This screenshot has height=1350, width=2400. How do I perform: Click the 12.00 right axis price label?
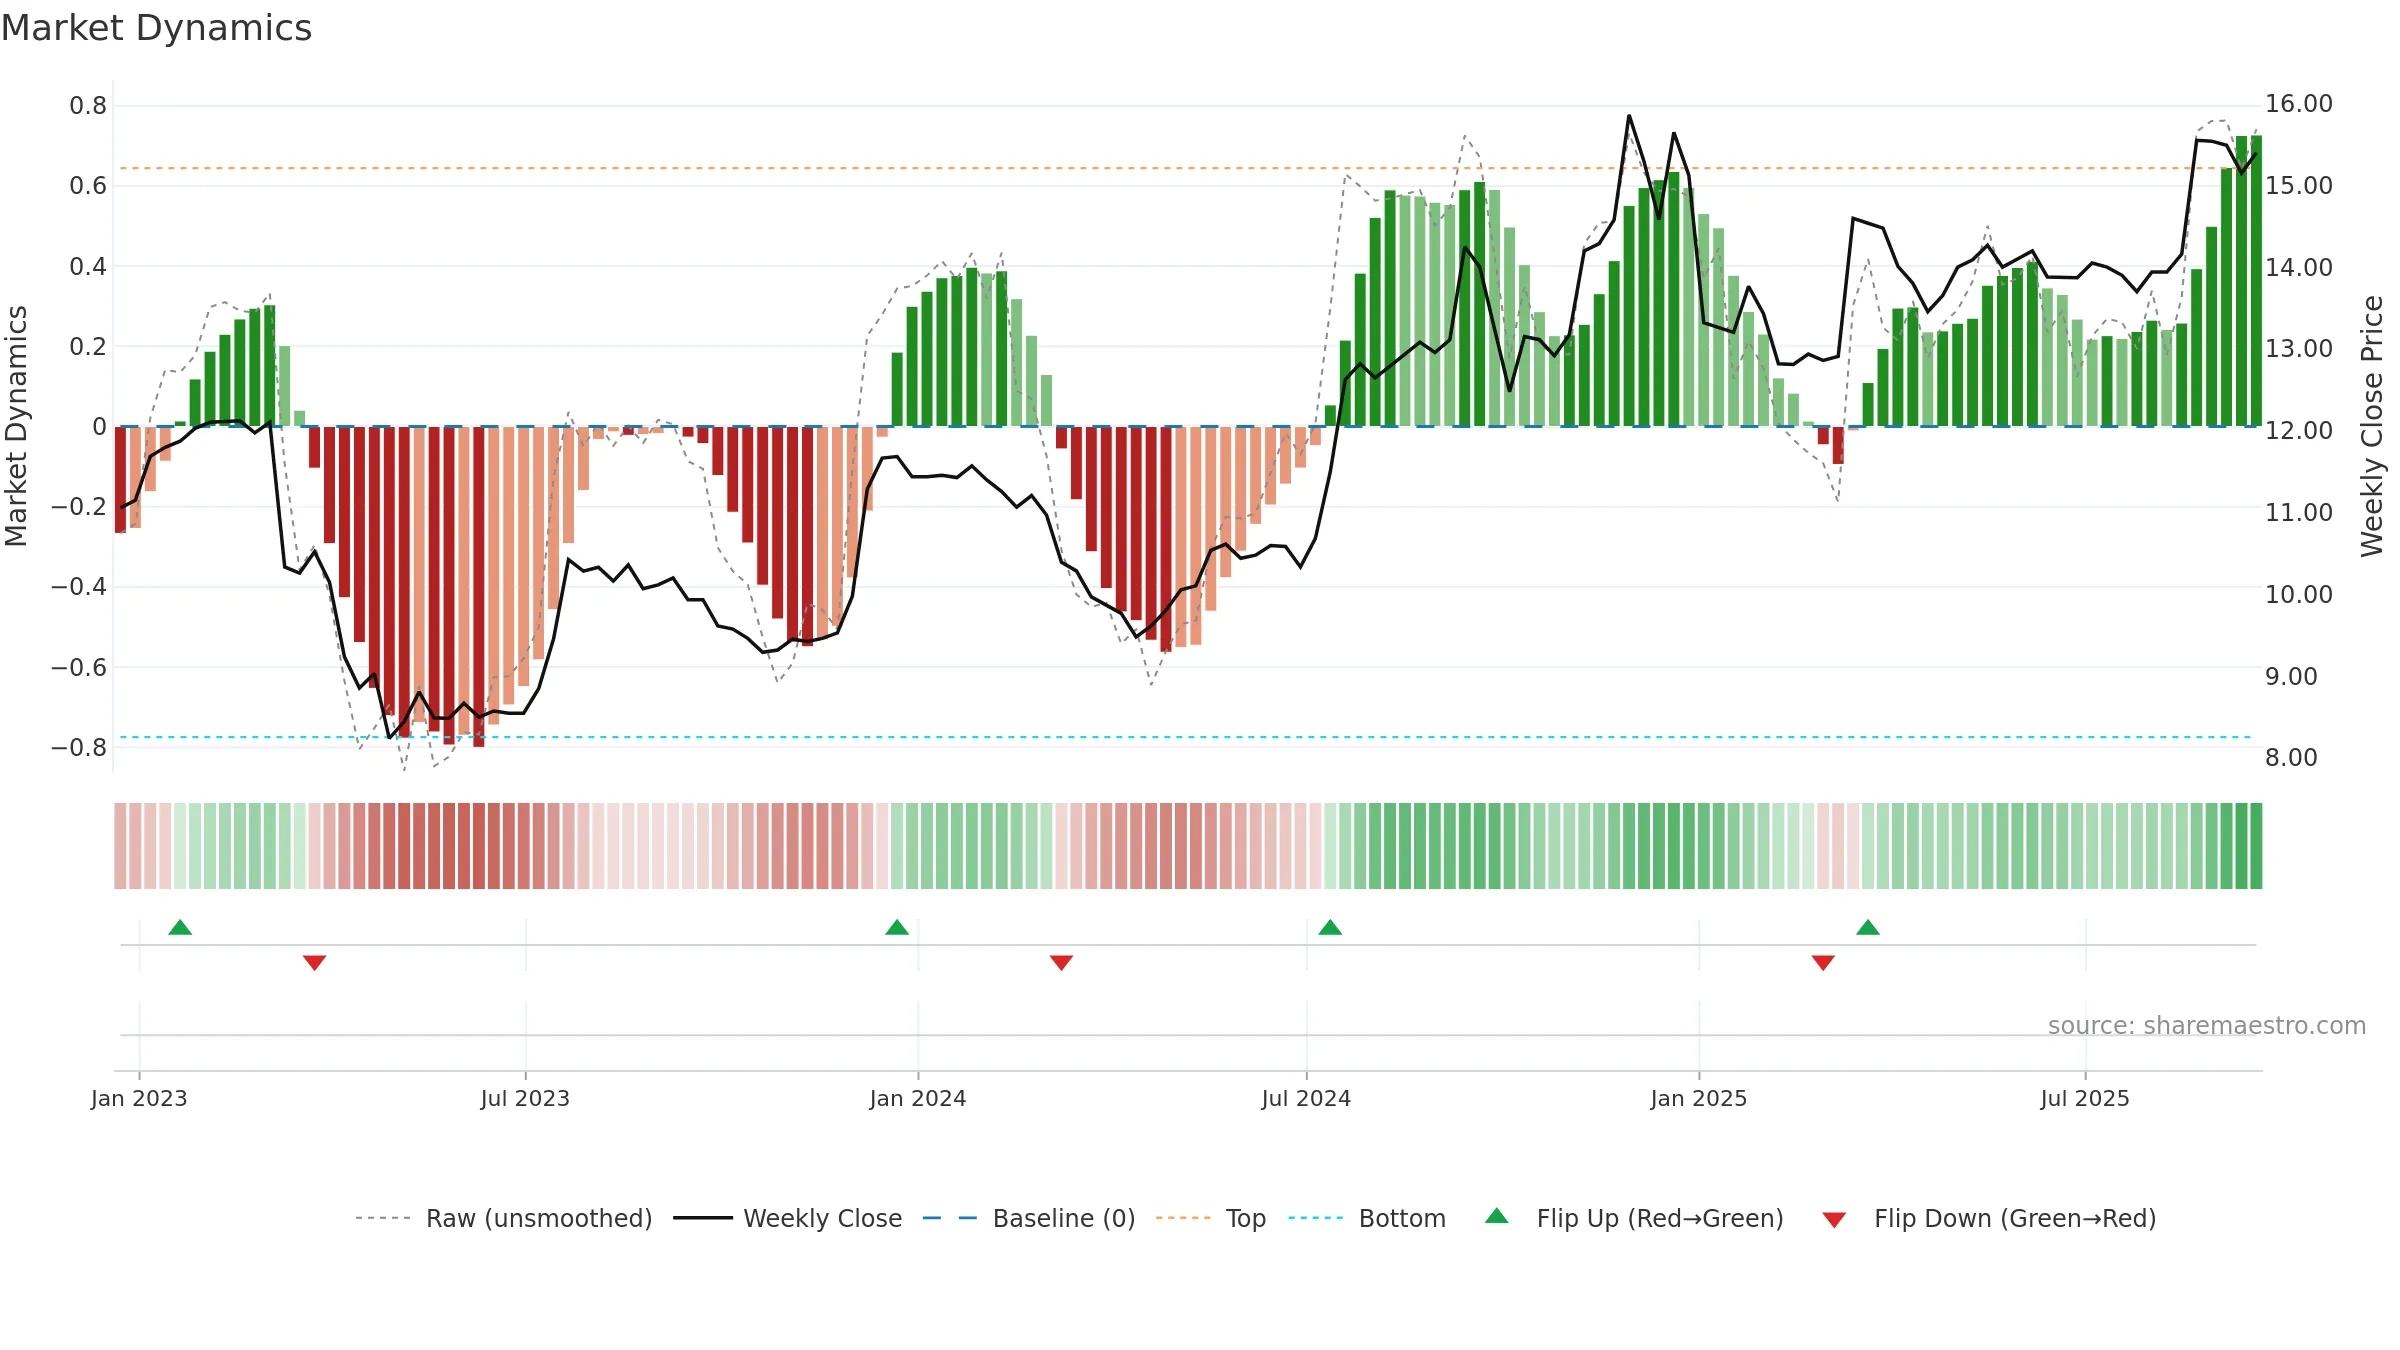coord(2299,430)
